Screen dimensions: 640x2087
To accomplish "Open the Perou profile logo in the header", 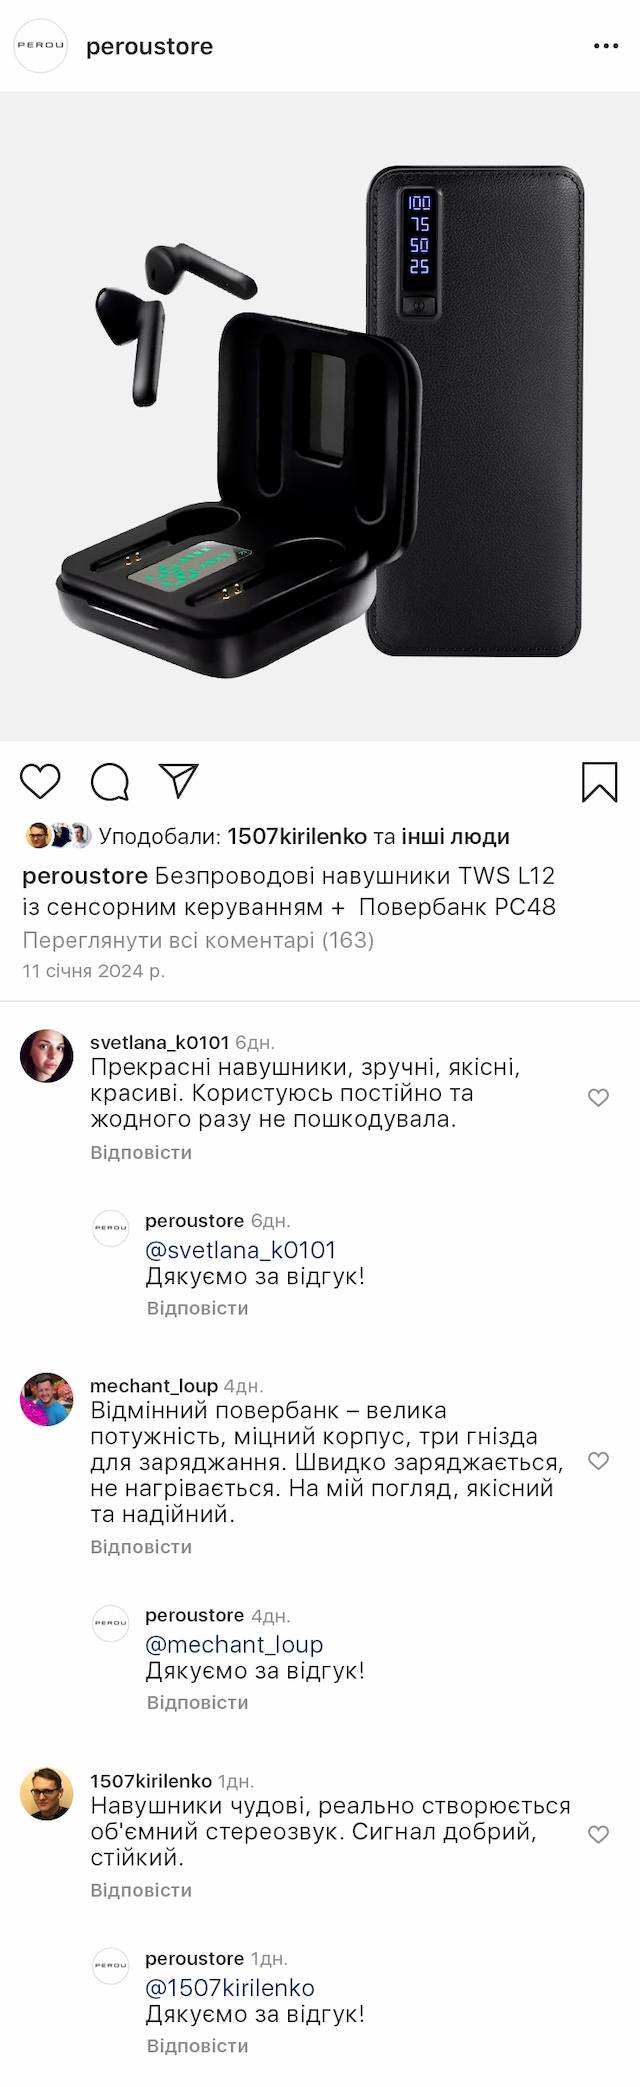I will 40,46.
